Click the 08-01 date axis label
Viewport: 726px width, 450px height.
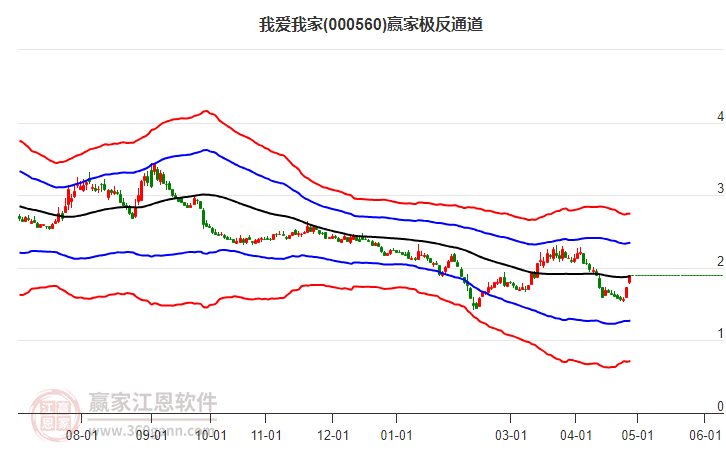(x=81, y=435)
